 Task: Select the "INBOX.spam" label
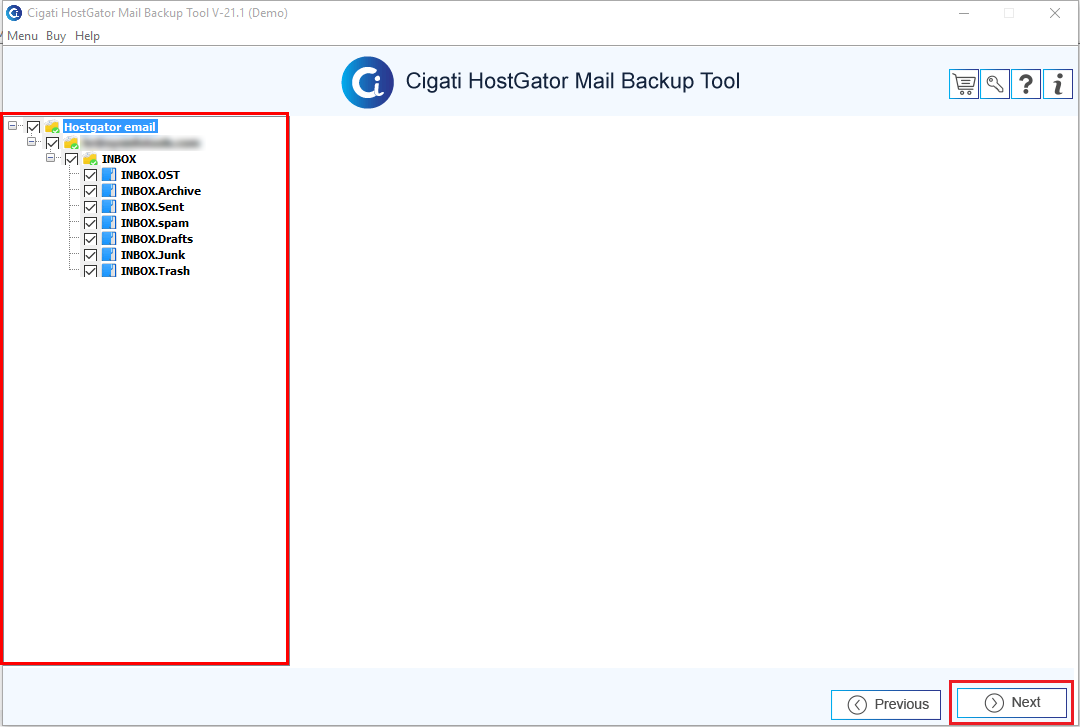[155, 223]
